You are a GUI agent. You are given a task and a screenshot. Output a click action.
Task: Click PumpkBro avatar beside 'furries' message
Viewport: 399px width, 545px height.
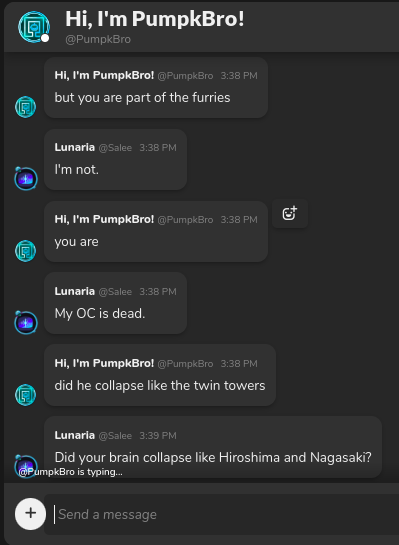coord(25,107)
